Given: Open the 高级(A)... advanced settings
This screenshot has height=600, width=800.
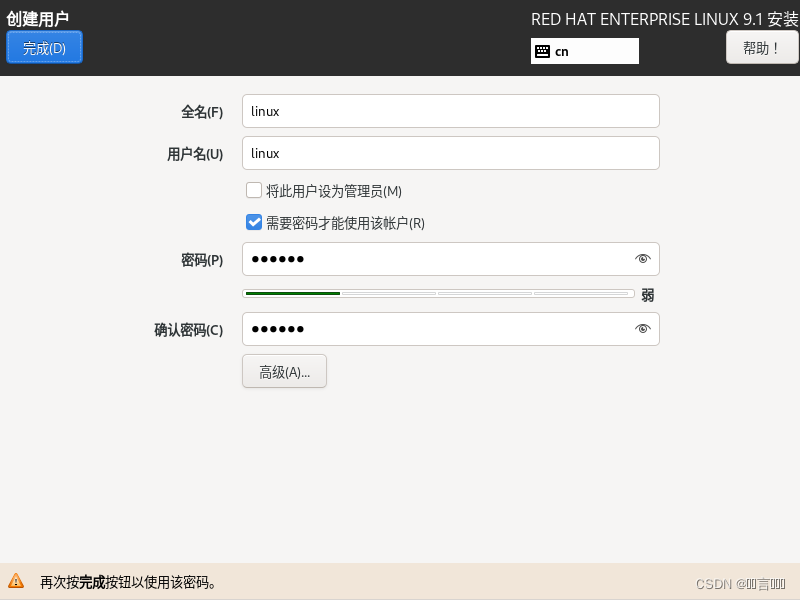Looking at the screenshot, I should coord(284,371).
